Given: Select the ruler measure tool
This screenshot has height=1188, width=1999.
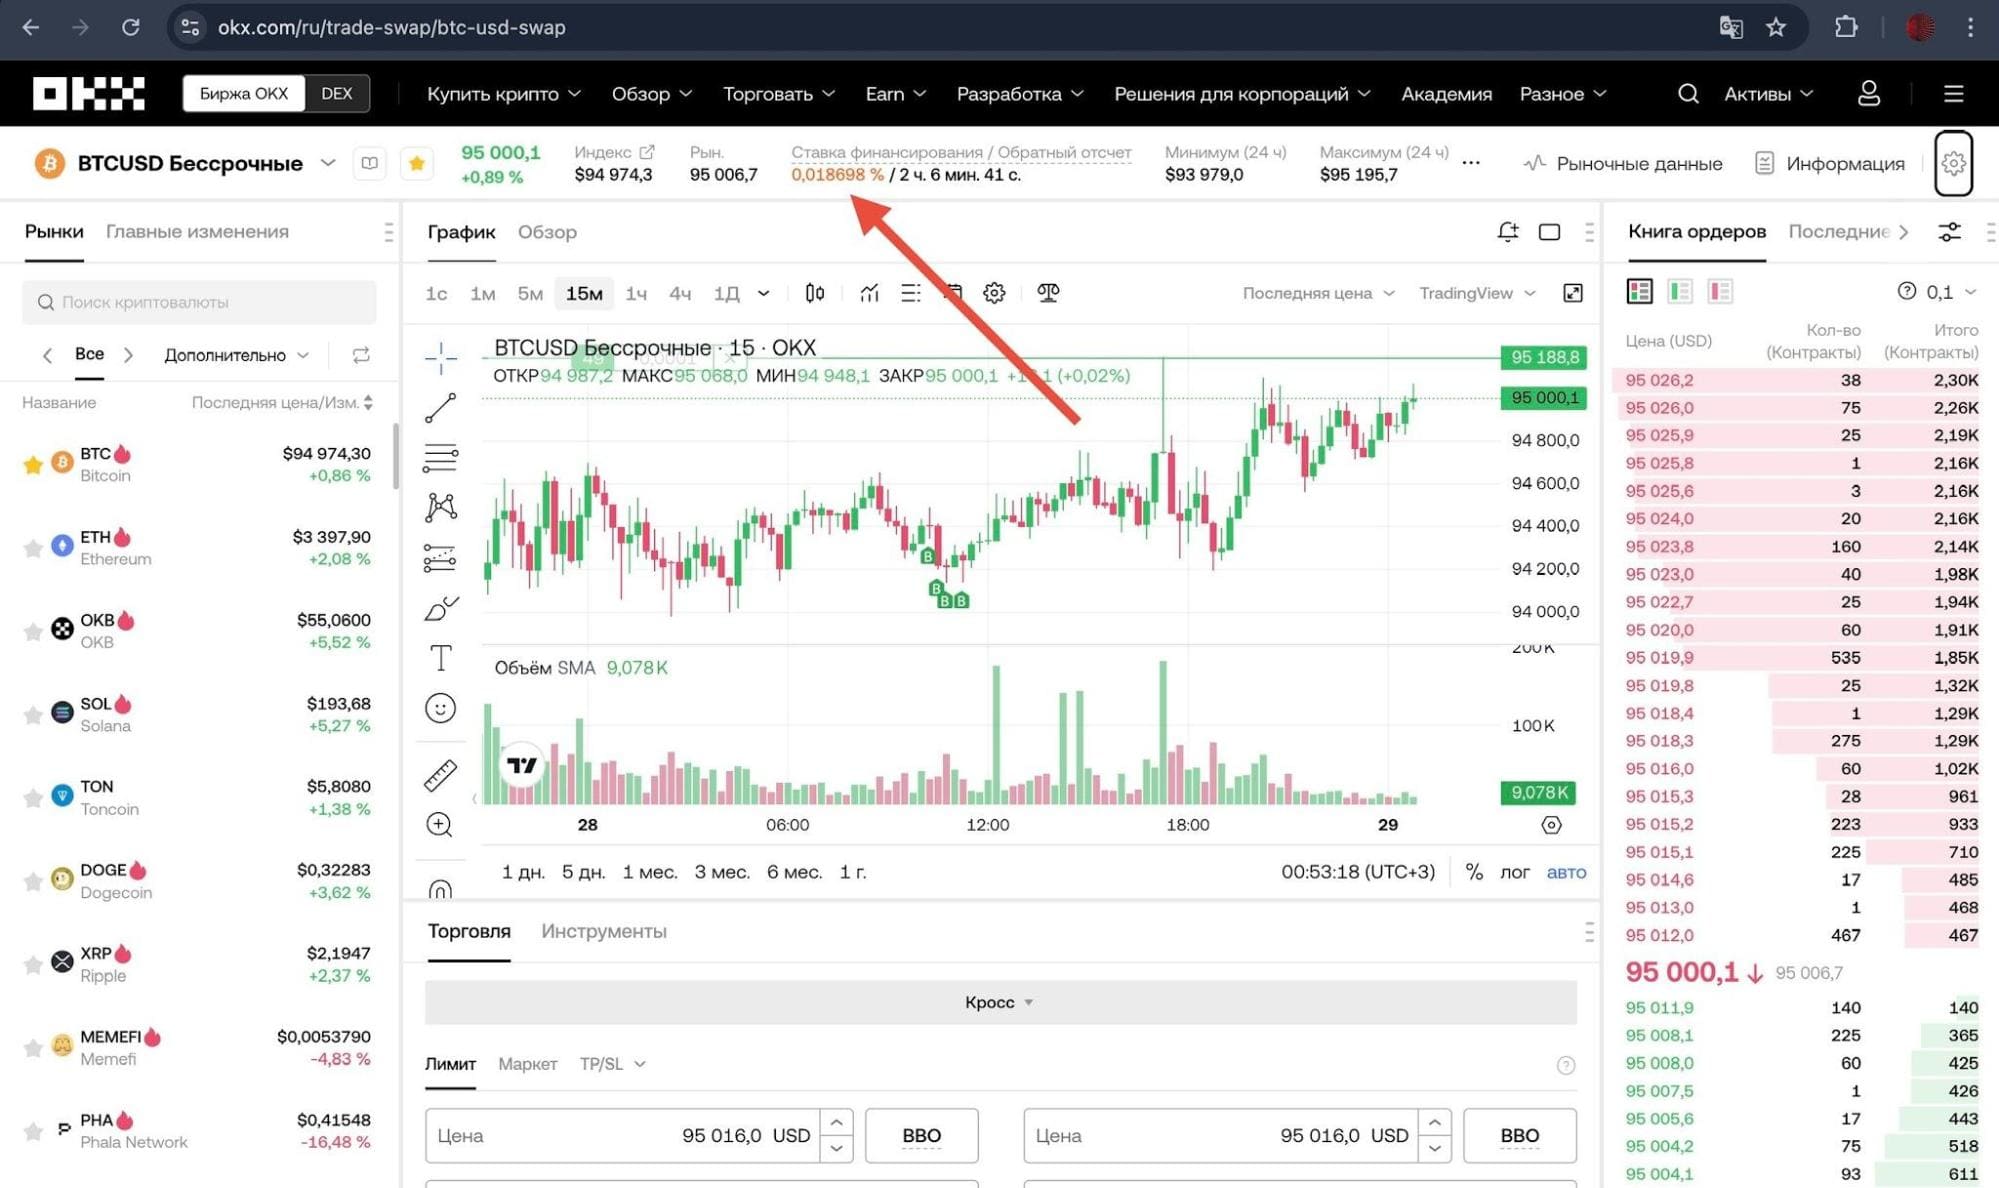Looking at the screenshot, I should [440, 774].
